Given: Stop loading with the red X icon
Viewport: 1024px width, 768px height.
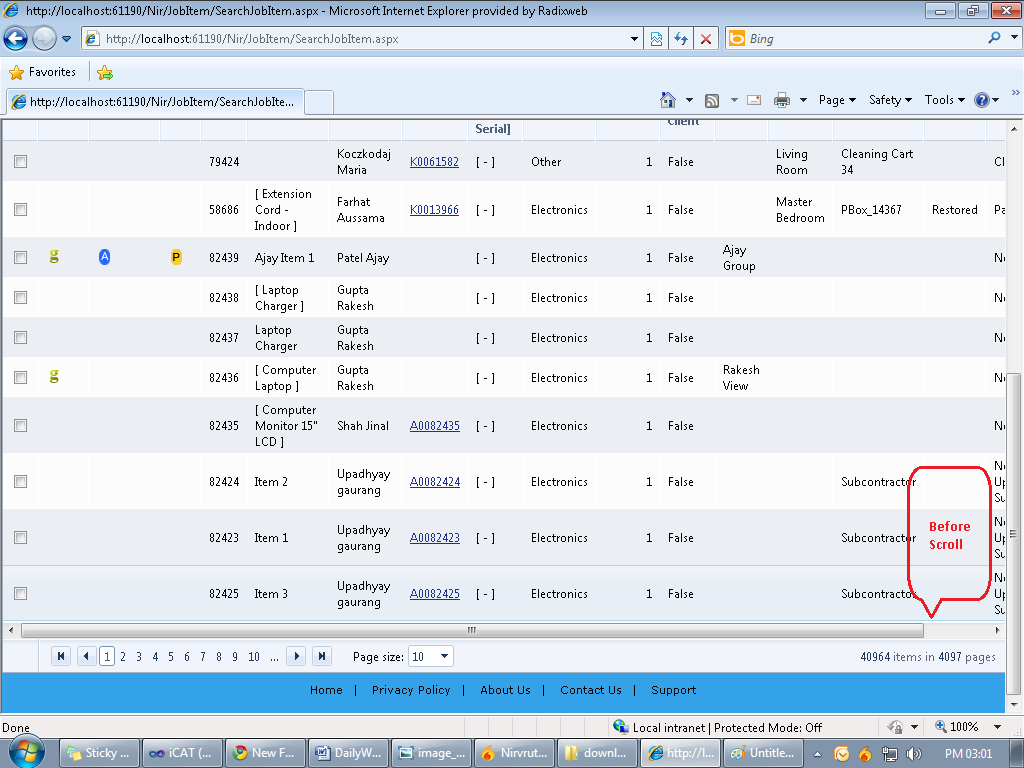Looking at the screenshot, I should [706, 39].
